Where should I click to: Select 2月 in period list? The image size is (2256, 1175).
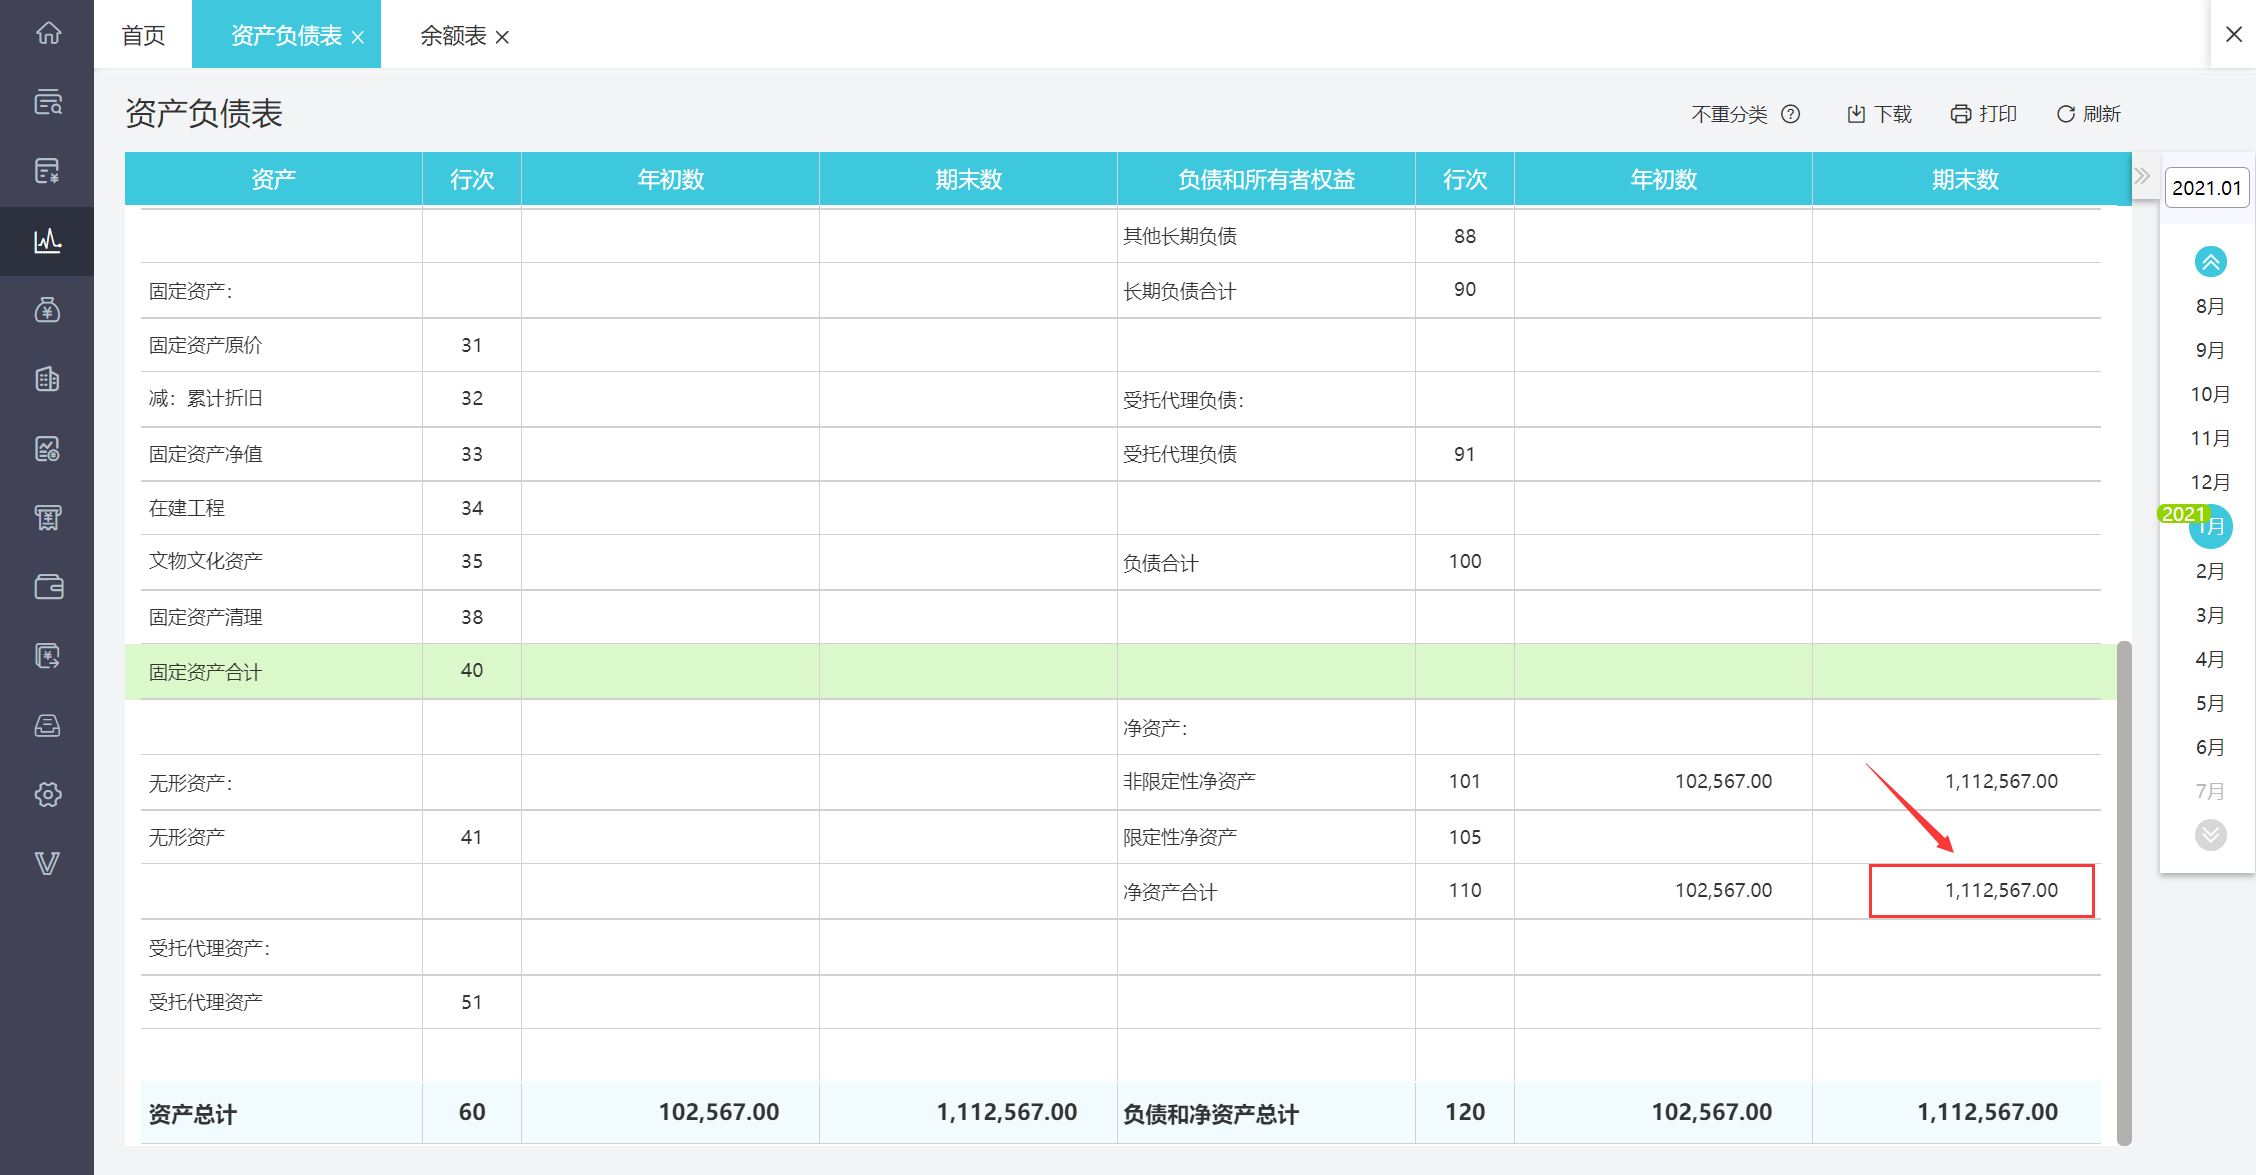click(2210, 571)
